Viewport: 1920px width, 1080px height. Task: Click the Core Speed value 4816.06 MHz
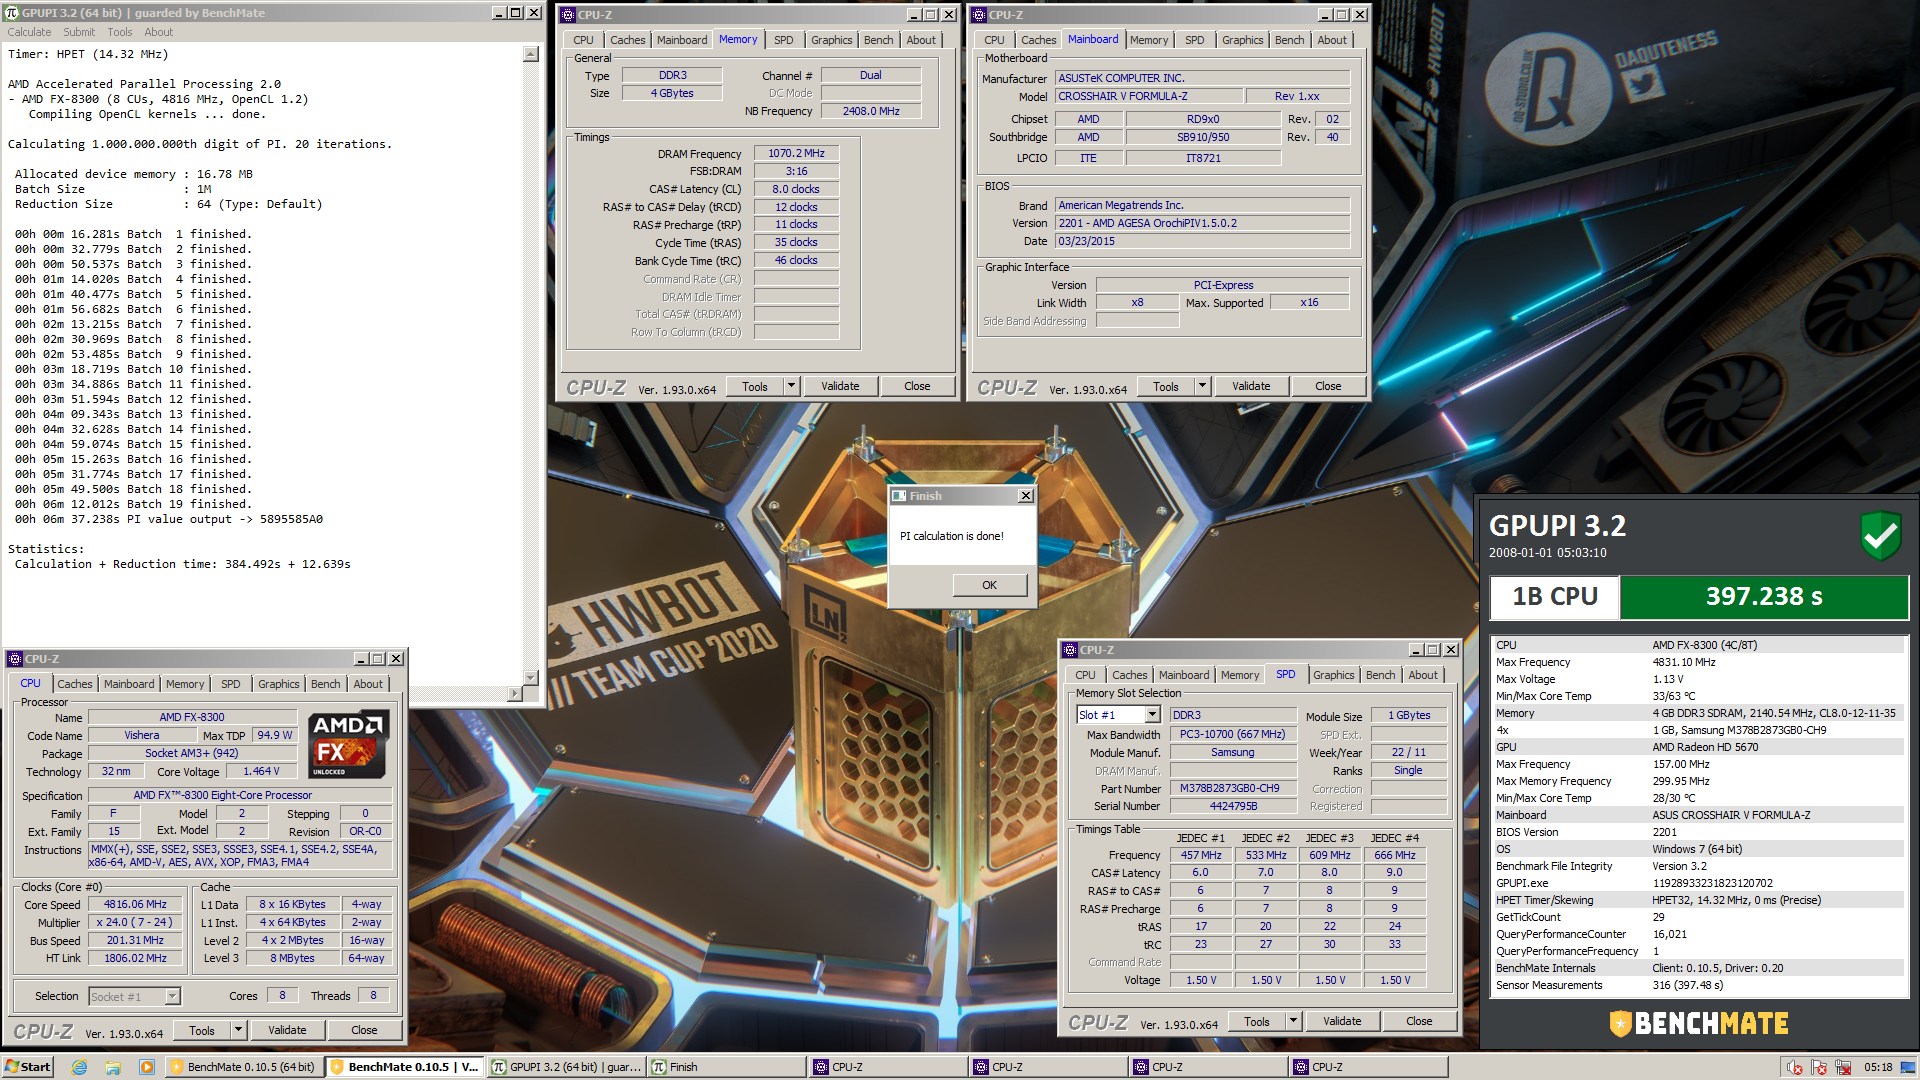[x=135, y=904]
